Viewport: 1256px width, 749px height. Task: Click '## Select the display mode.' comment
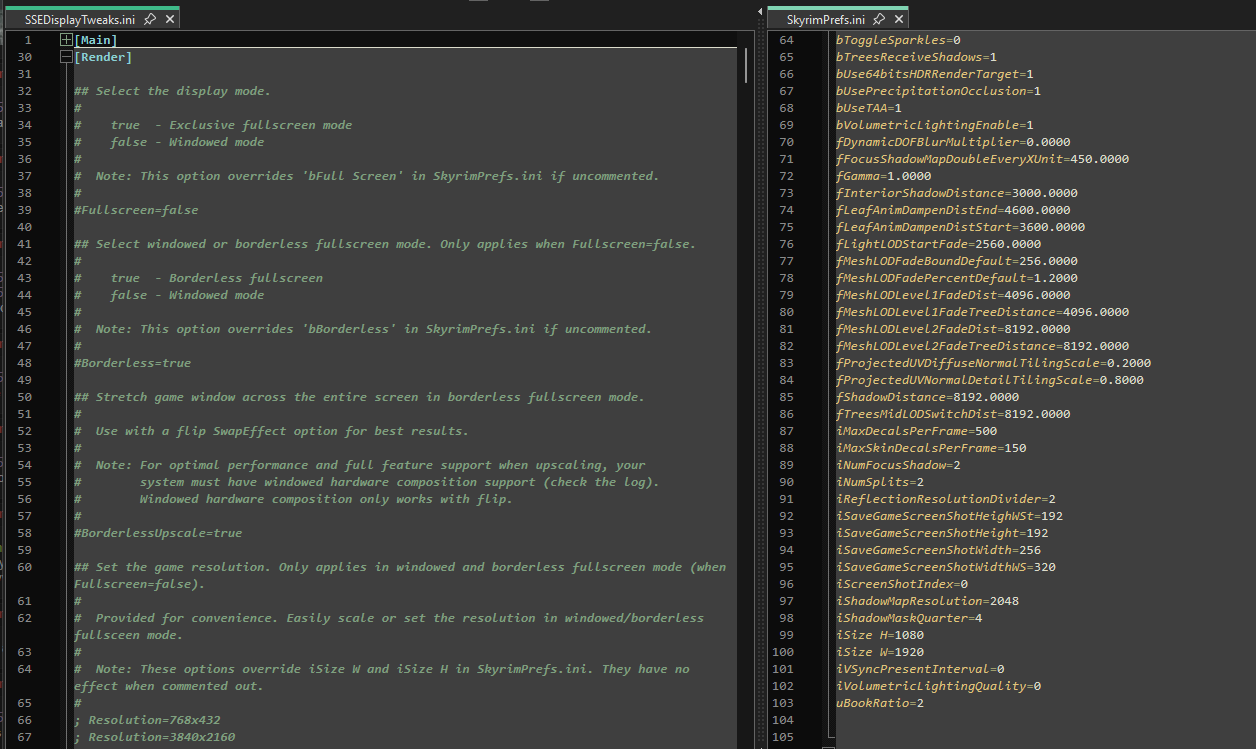click(173, 91)
